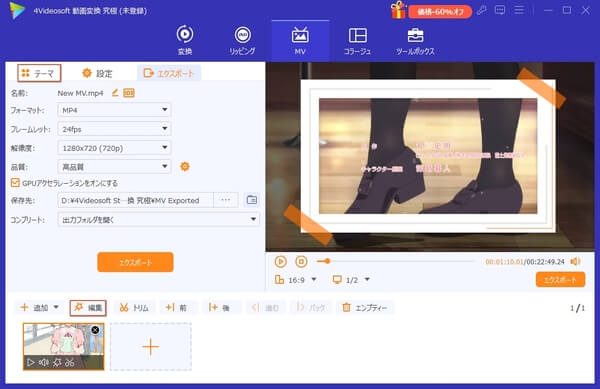Click the エンプティー empty button
The image size is (600, 389).
pyautogui.click(x=365, y=308)
